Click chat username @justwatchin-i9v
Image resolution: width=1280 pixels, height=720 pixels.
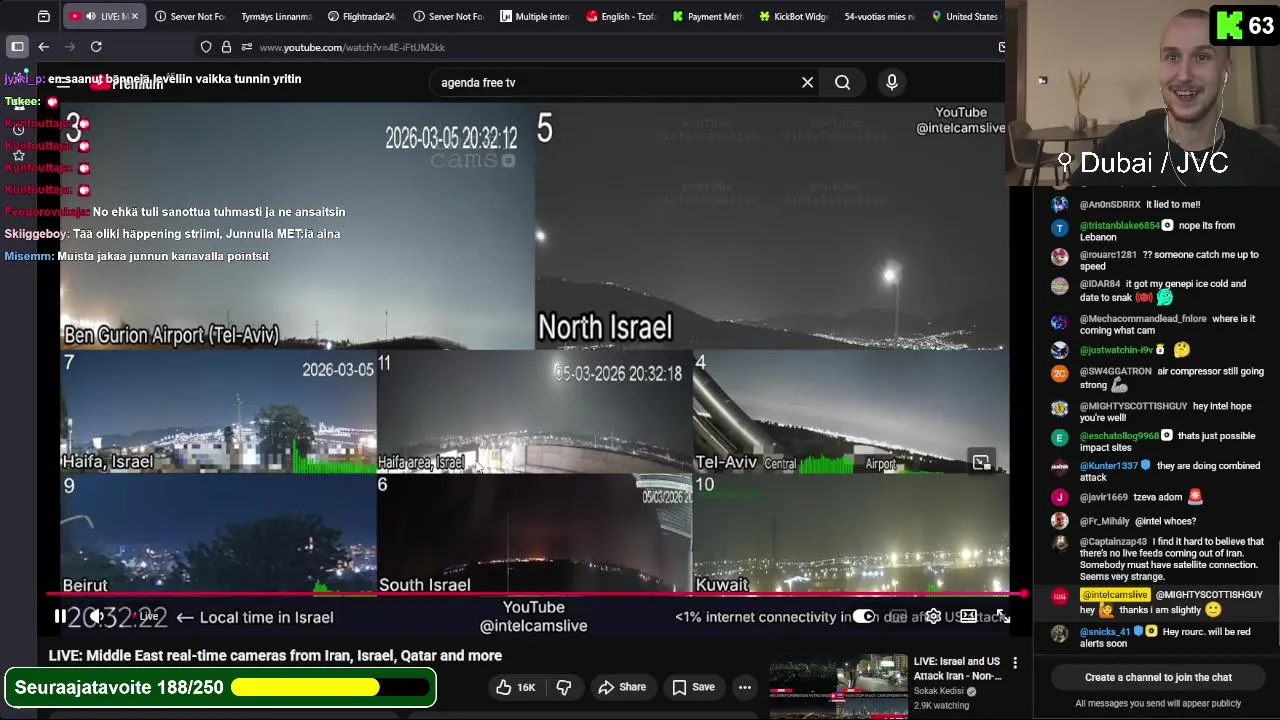tap(1116, 350)
